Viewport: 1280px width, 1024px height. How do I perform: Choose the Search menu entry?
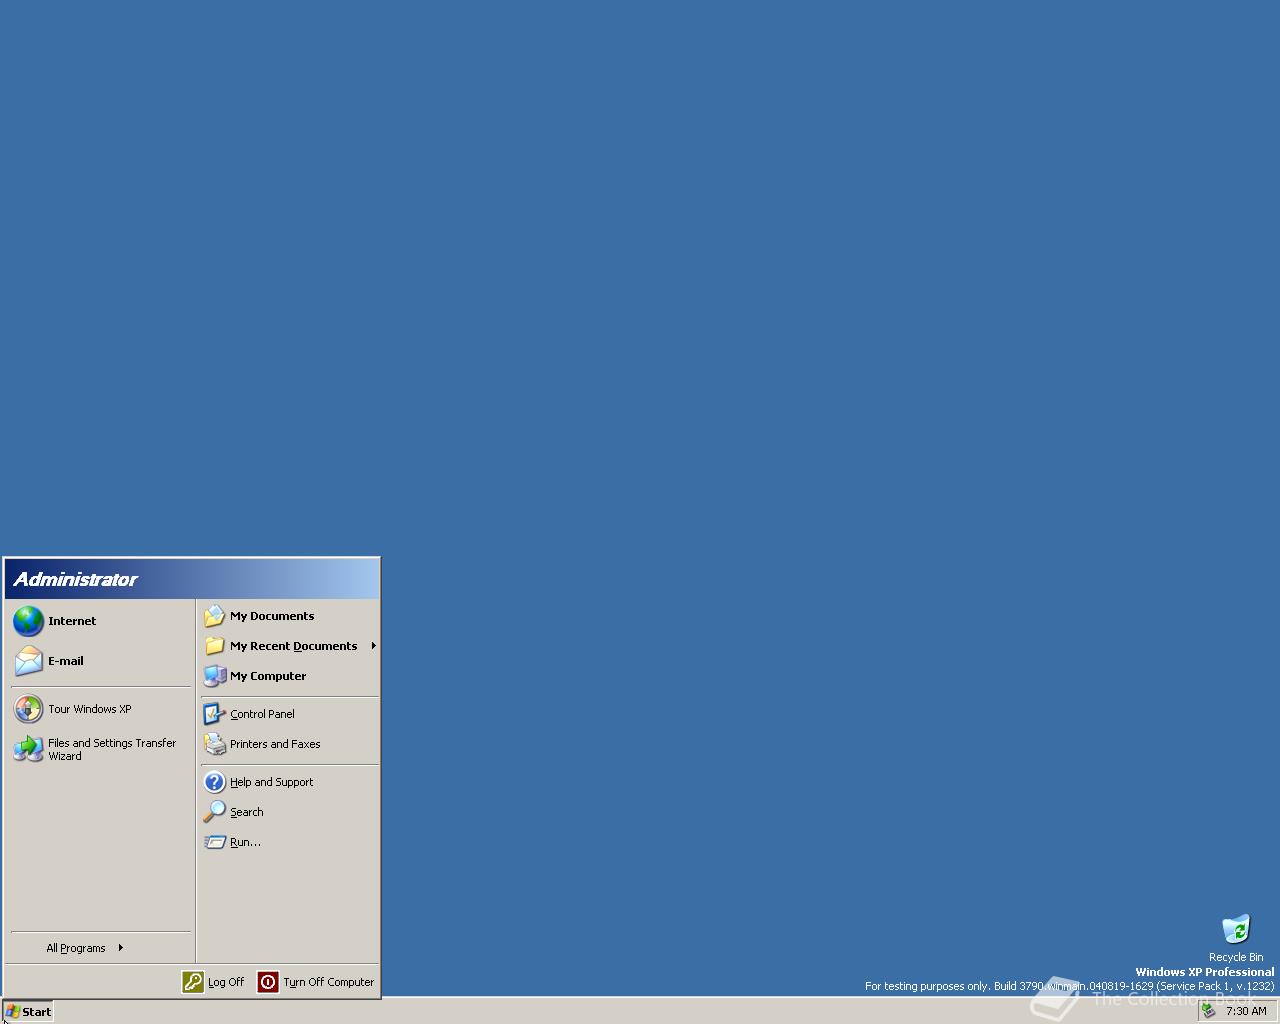pyautogui.click(x=290, y=812)
